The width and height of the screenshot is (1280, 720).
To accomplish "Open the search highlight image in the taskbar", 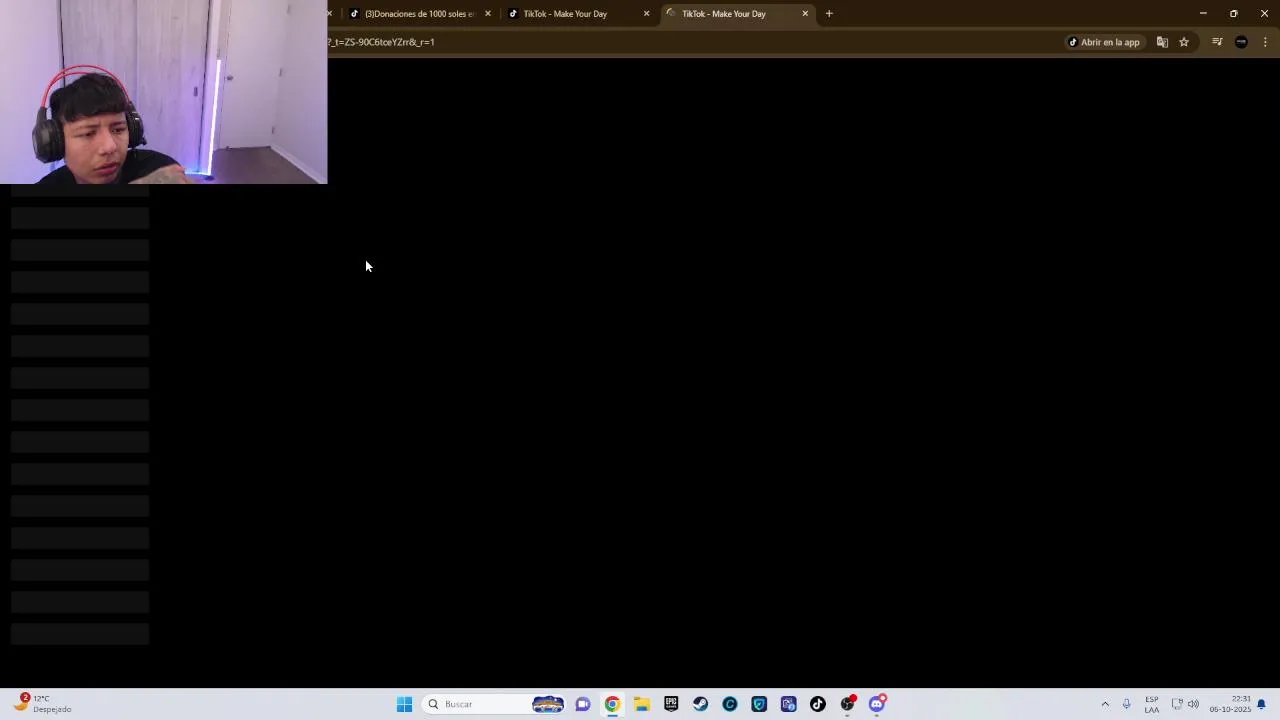I will coord(547,704).
